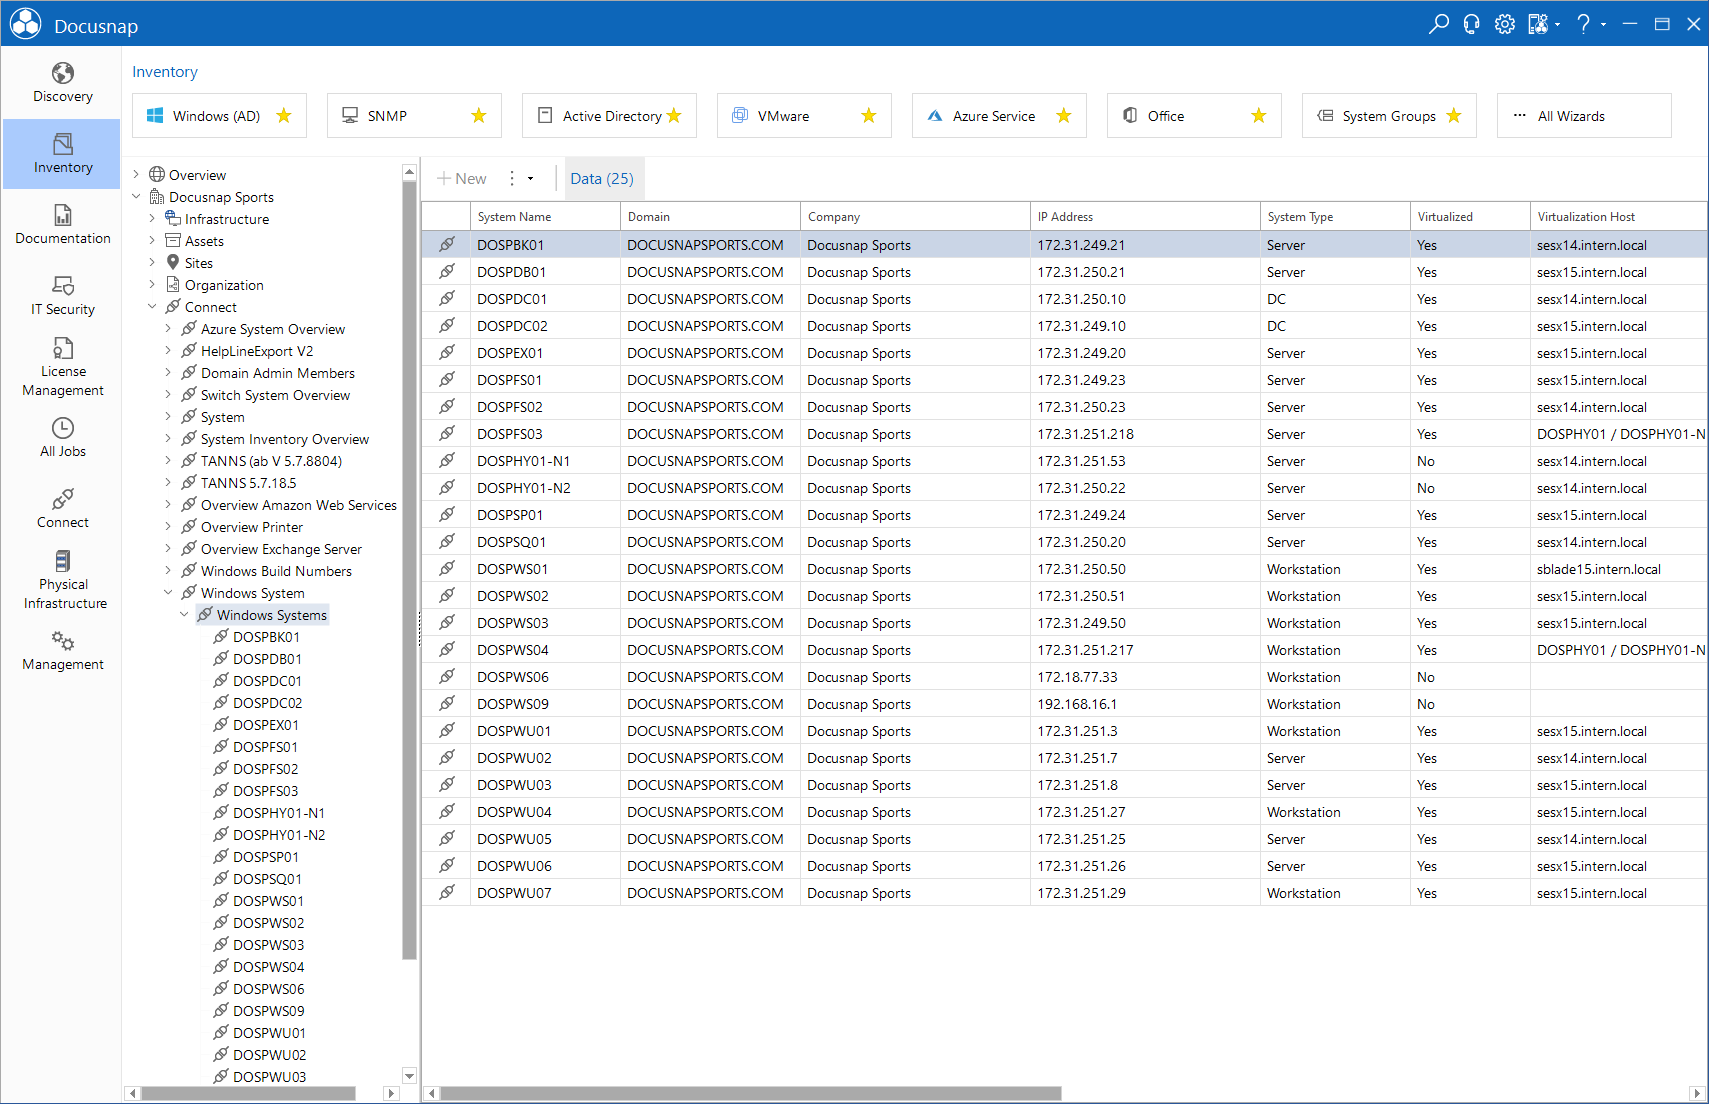Click the search magnifier in title bar
The height and width of the screenshot is (1104, 1709).
[x=1438, y=24]
